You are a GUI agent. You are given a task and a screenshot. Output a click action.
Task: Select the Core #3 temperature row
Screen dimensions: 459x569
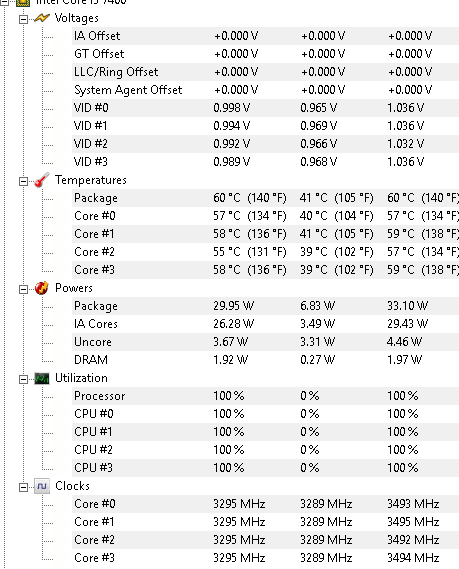(265, 270)
